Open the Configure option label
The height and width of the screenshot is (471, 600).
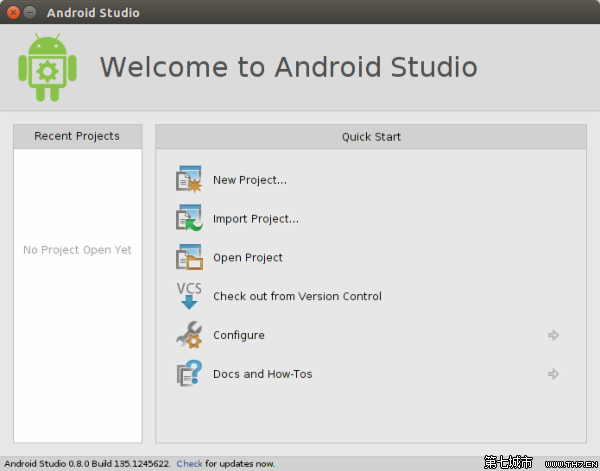(x=239, y=335)
